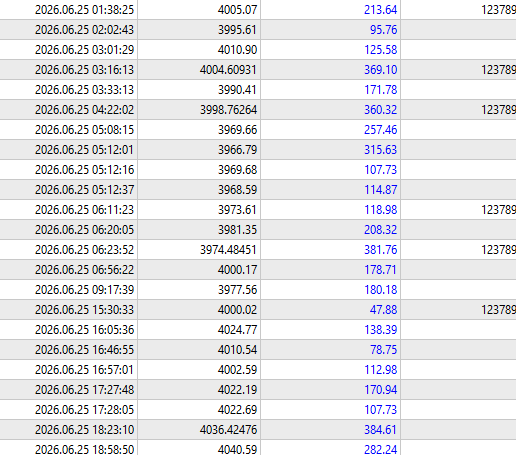Image resolution: width=516 pixels, height=455 pixels.
Task: Click price value 4005.07
Action: (237, 10)
